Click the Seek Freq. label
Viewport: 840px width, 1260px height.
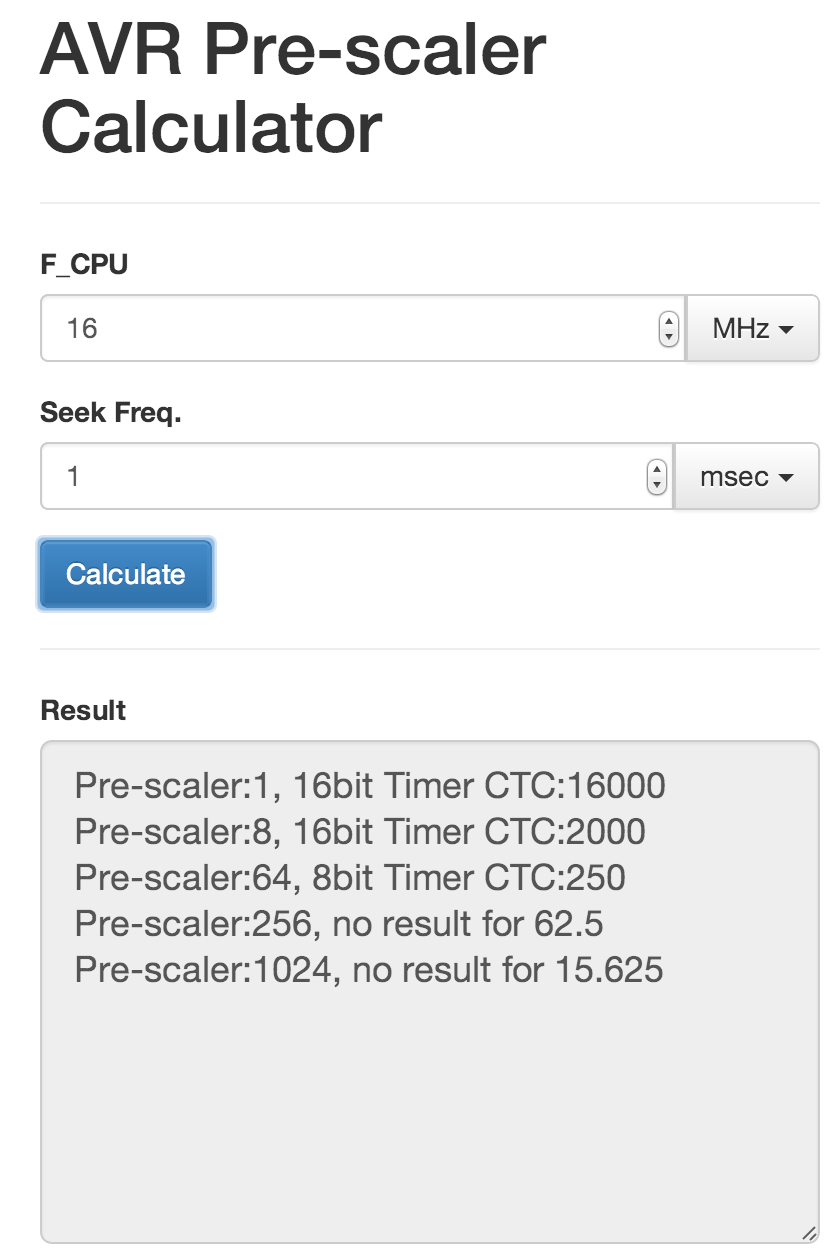[x=110, y=413]
